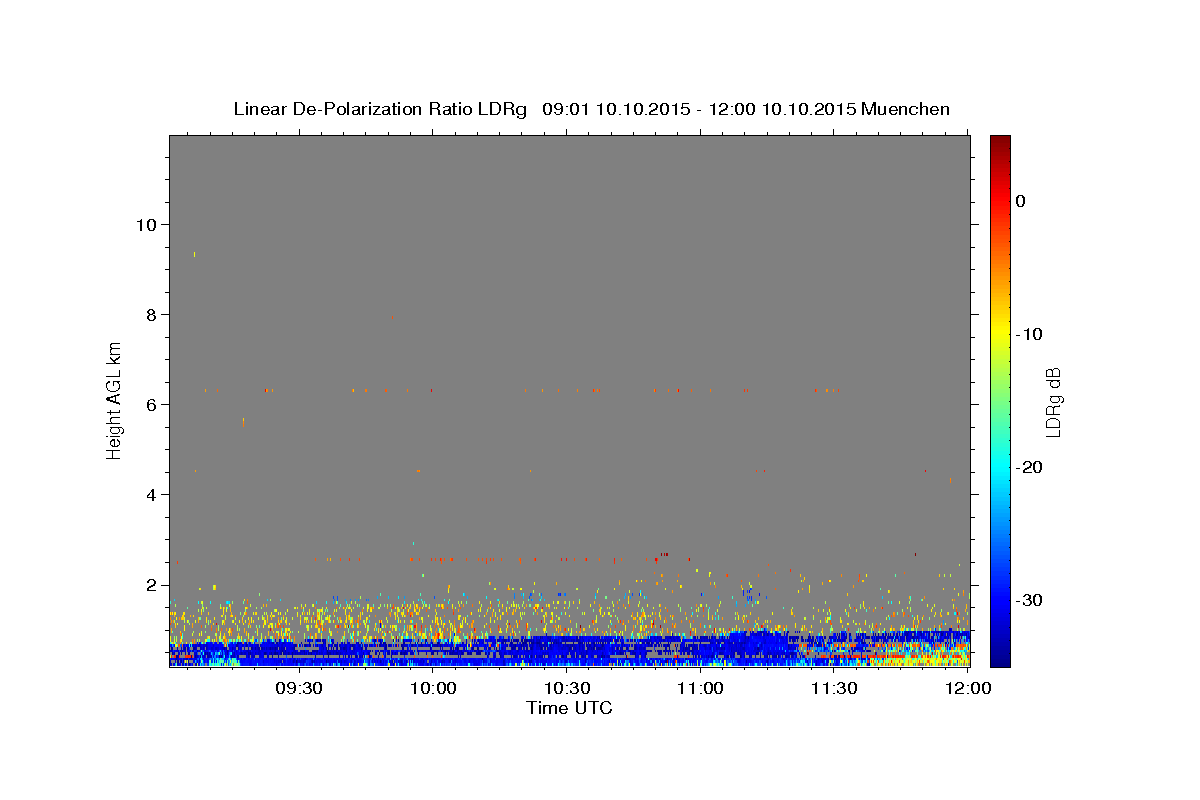Click the 11:30 time tick label
This screenshot has height=800, width=1200.
834,688
